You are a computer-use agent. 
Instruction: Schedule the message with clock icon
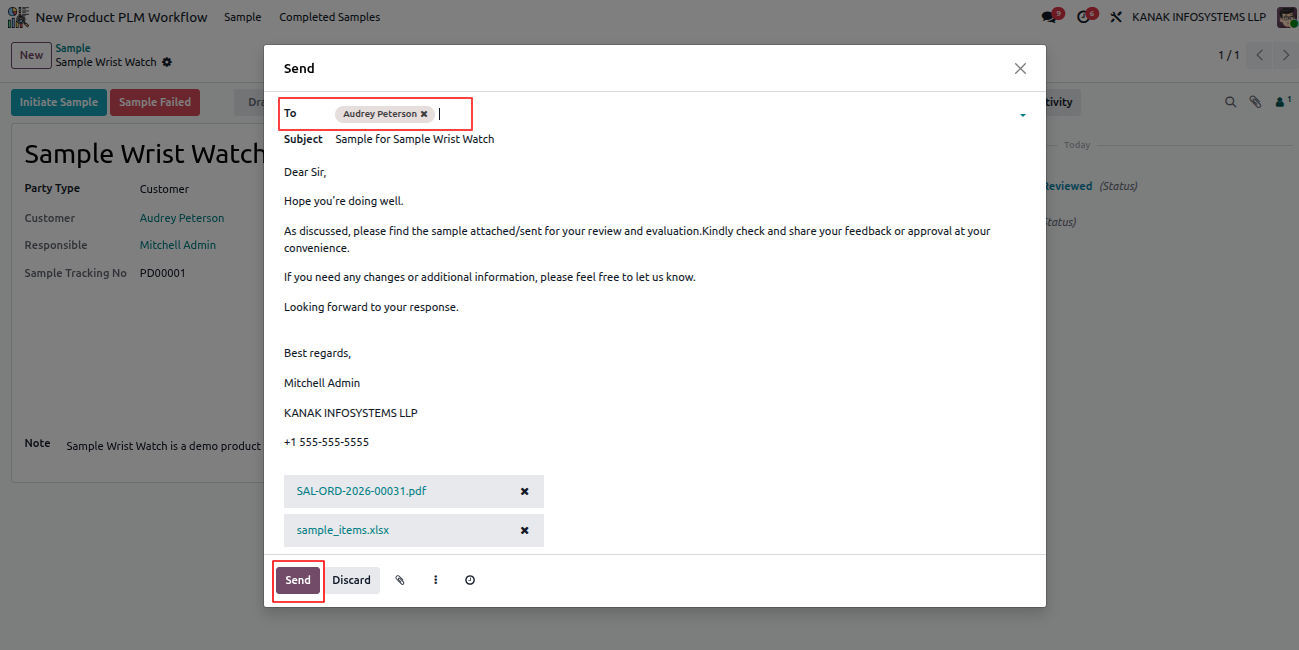click(470, 580)
